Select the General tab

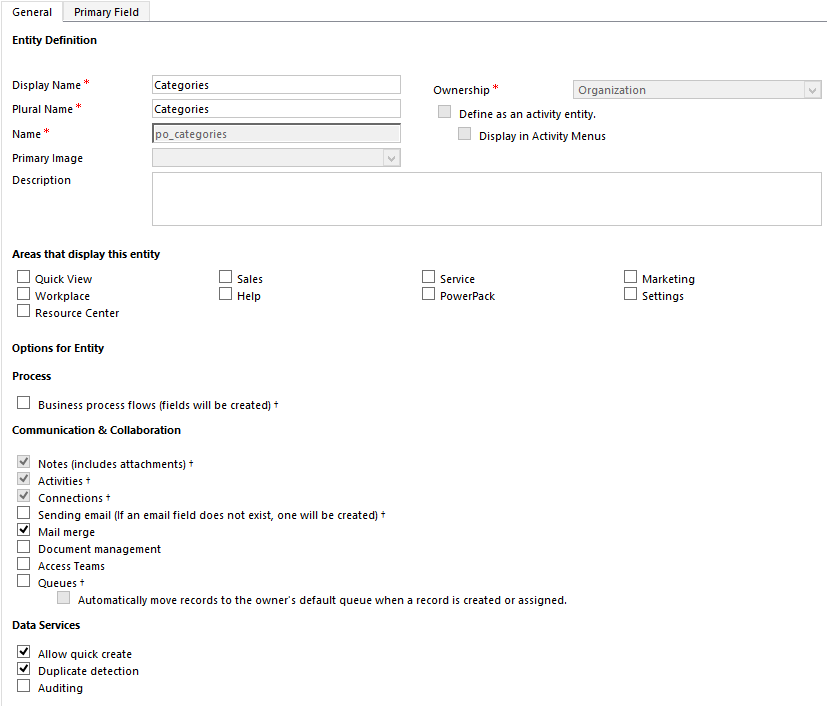32,12
